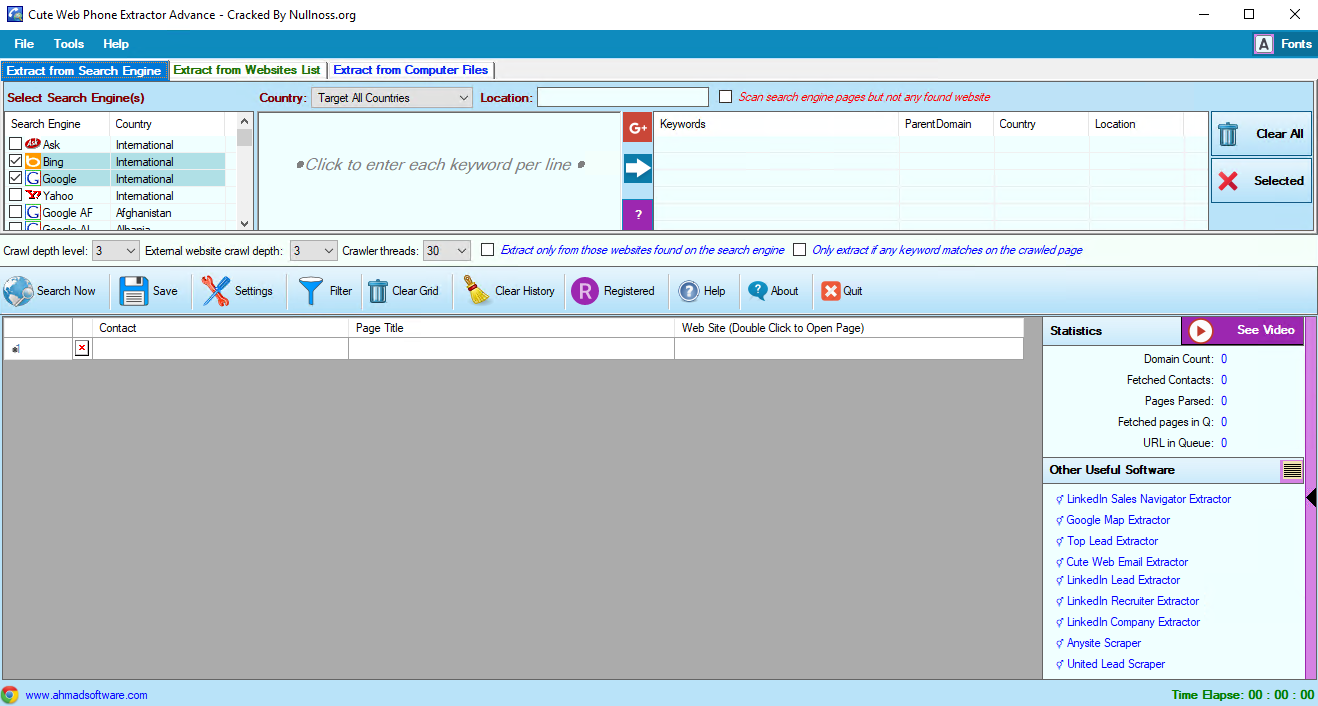Sort by Page Title column header
1318x706 pixels.
coord(512,328)
